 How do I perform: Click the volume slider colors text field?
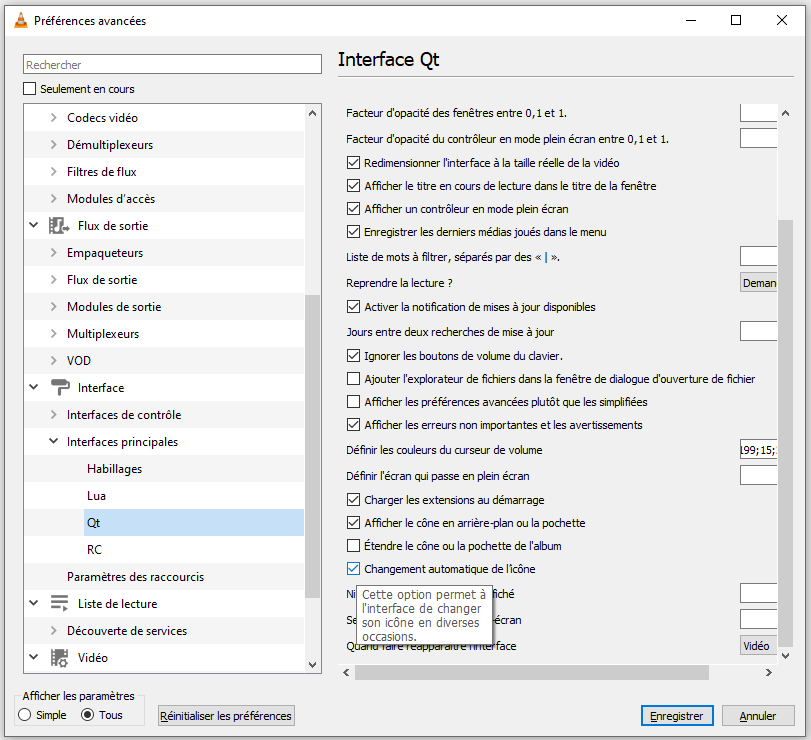[x=758, y=449]
